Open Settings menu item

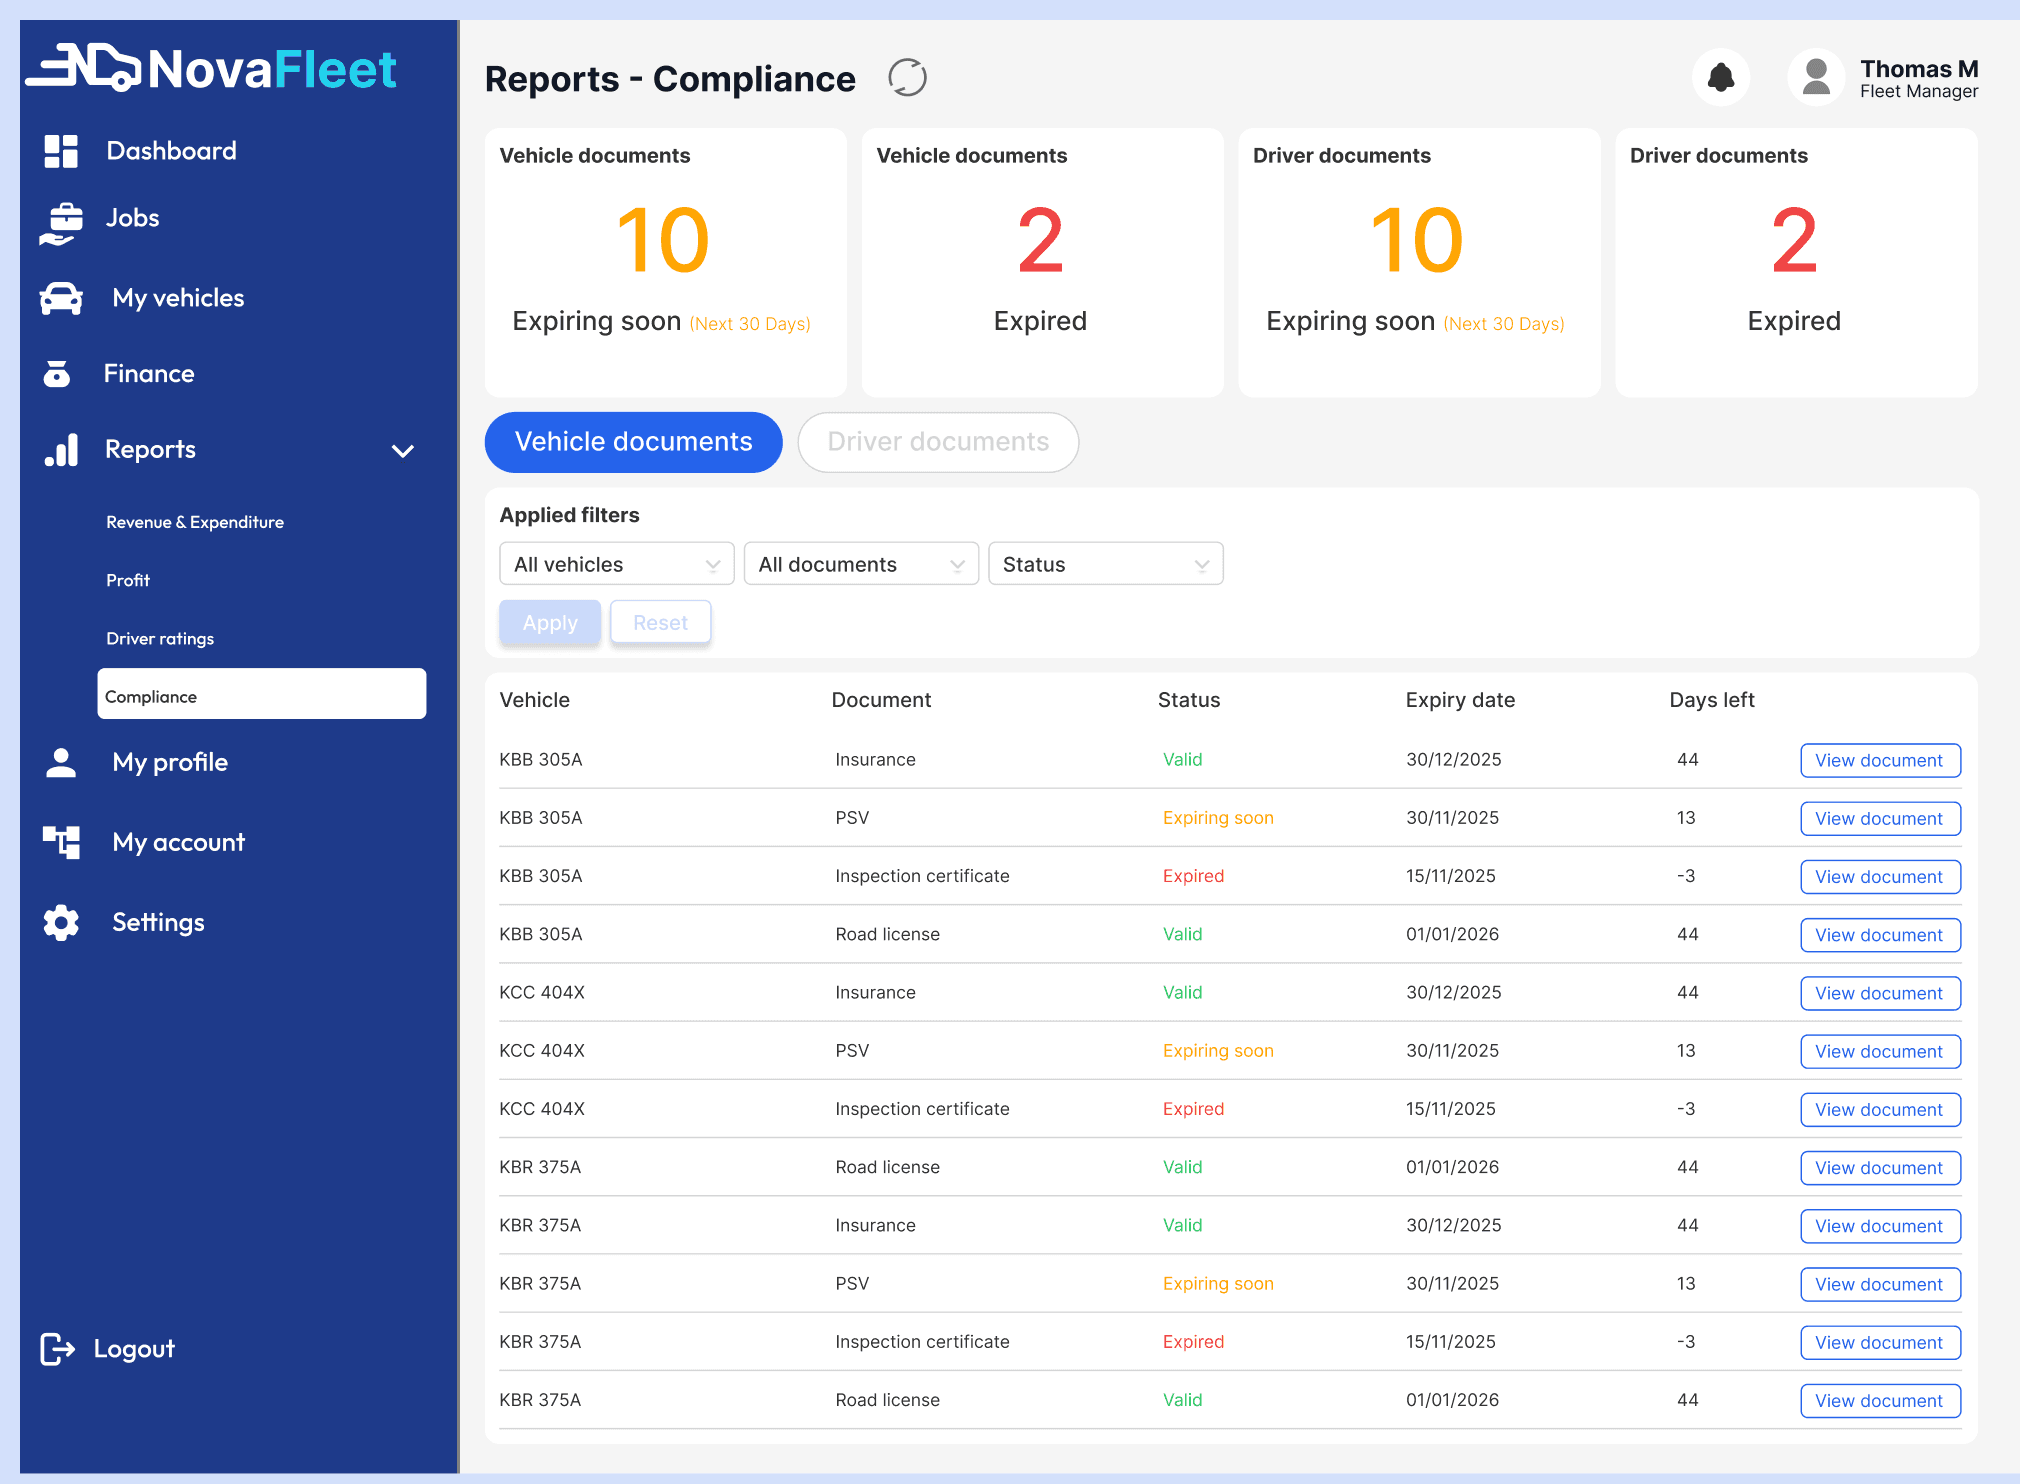(158, 922)
